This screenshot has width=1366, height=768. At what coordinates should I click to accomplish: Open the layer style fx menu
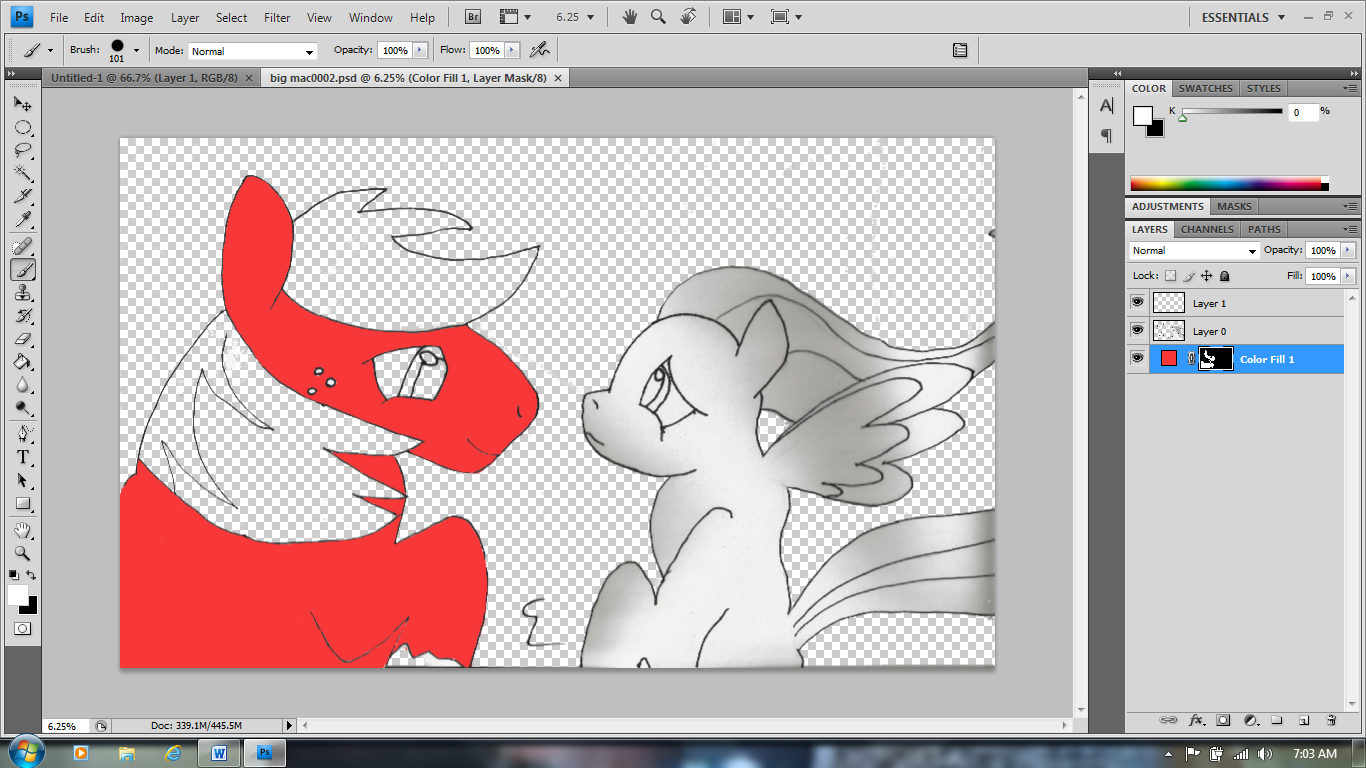point(1196,720)
